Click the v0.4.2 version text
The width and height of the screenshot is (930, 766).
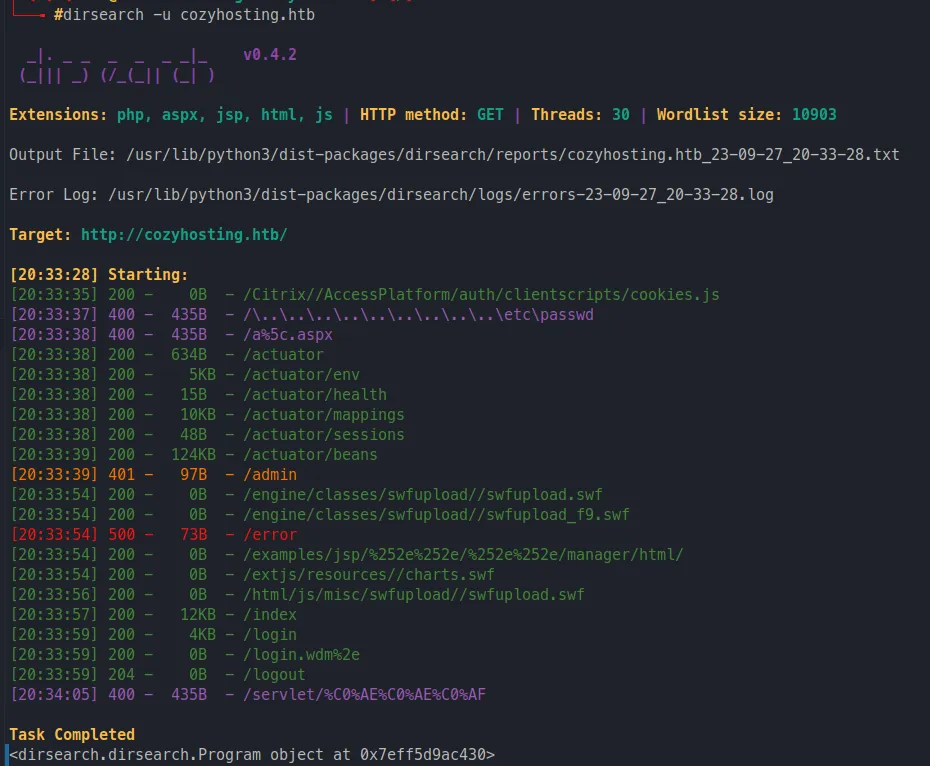(270, 55)
